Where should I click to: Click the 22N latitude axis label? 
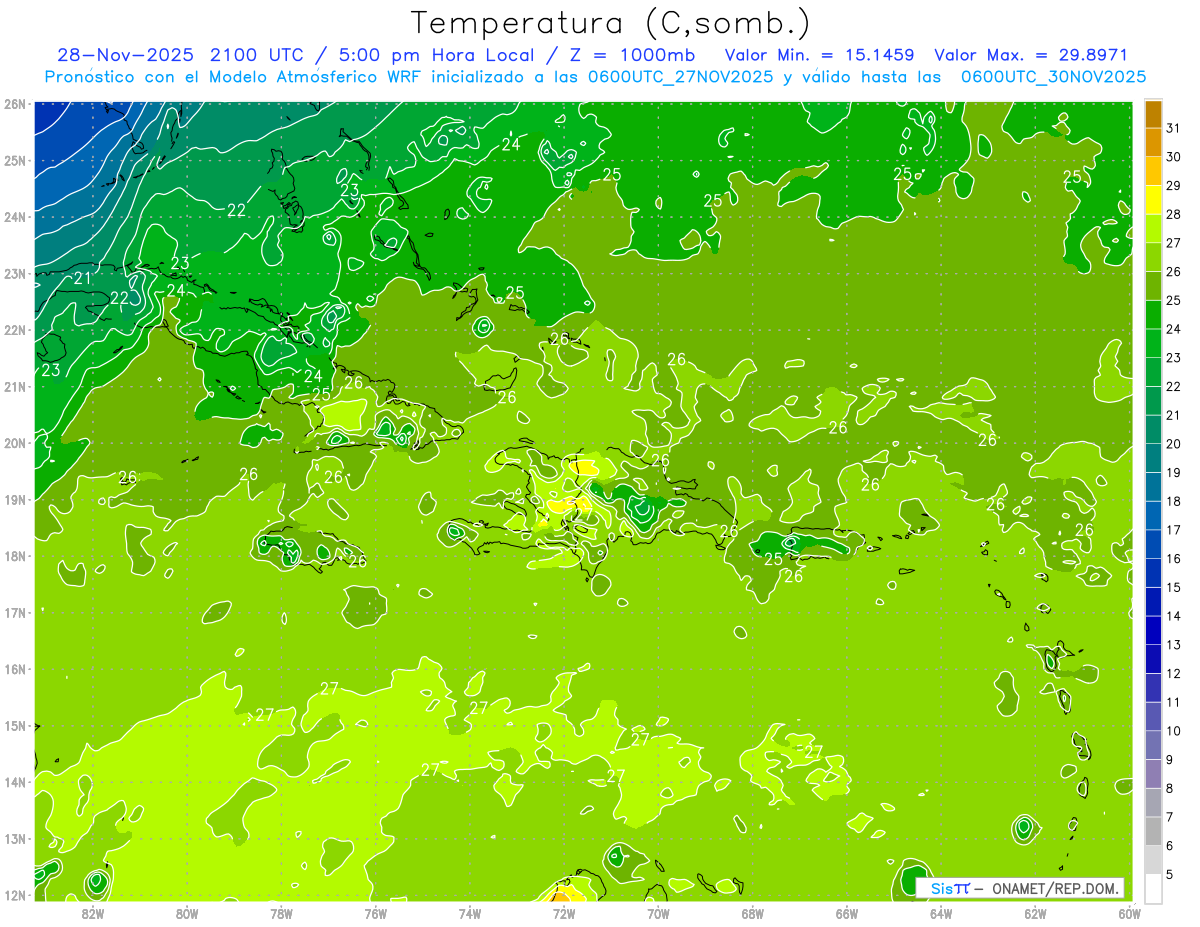(x=15, y=330)
